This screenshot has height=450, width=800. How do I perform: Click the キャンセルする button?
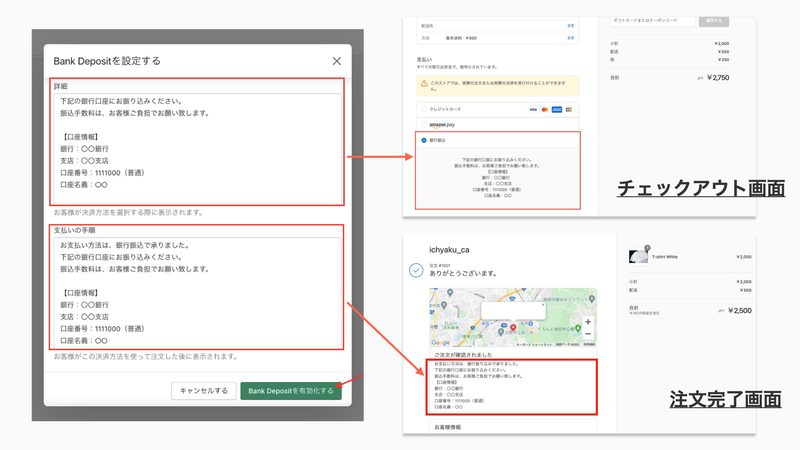point(204,391)
